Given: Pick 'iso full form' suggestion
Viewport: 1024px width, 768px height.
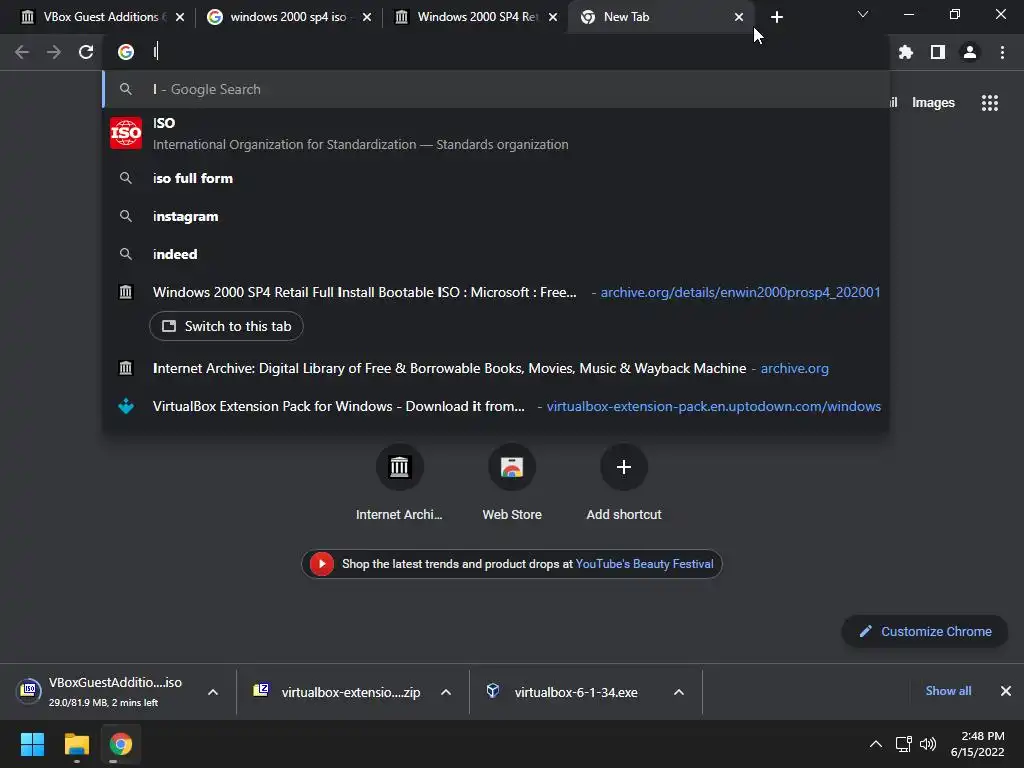Looking at the screenshot, I should coord(496,178).
